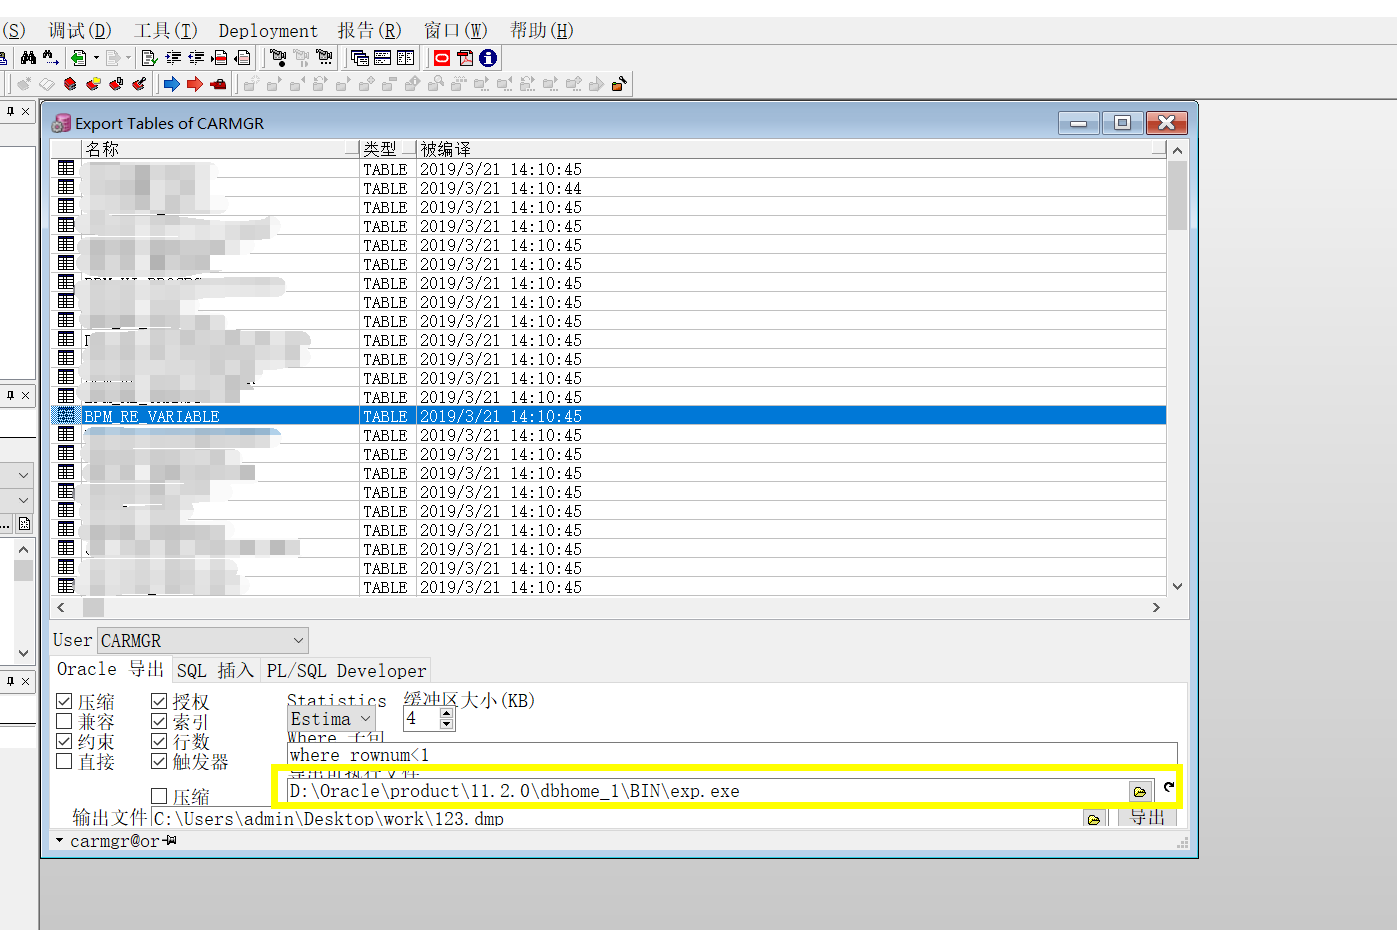The width and height of the screenshot is (1397, 930).
Task: Switch to the PL/SQL Developer tab
Action: tap(346, 670)
